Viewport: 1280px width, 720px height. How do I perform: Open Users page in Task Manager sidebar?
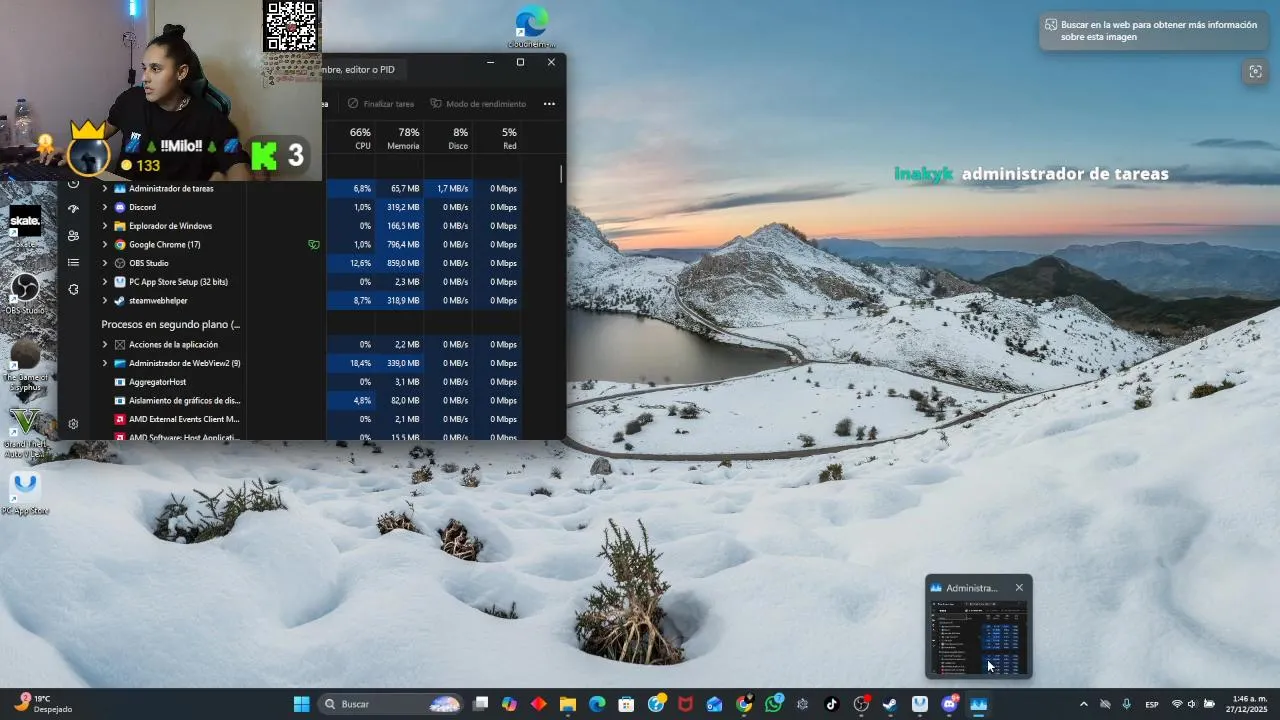[x=73, y=236]
